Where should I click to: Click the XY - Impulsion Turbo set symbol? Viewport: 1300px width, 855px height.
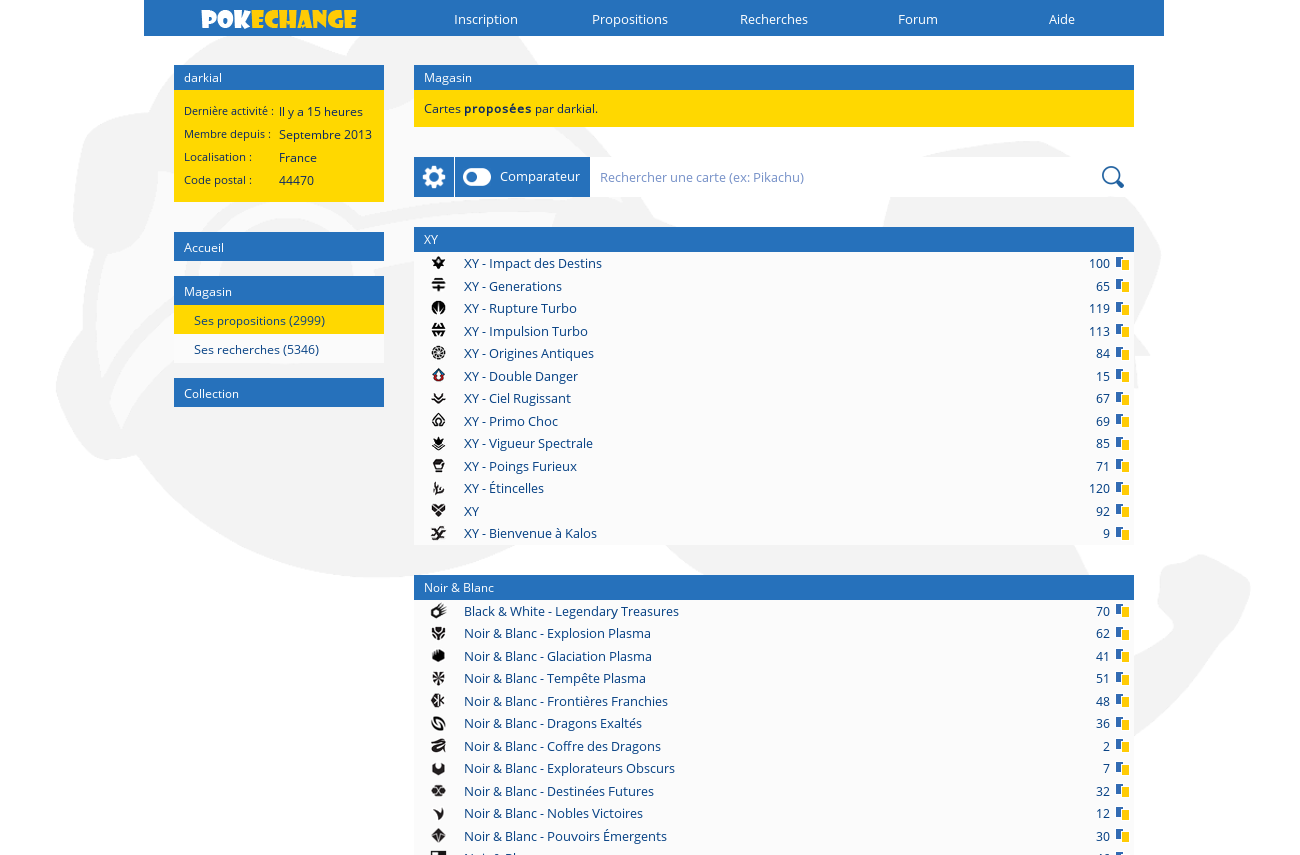[438, 331]
